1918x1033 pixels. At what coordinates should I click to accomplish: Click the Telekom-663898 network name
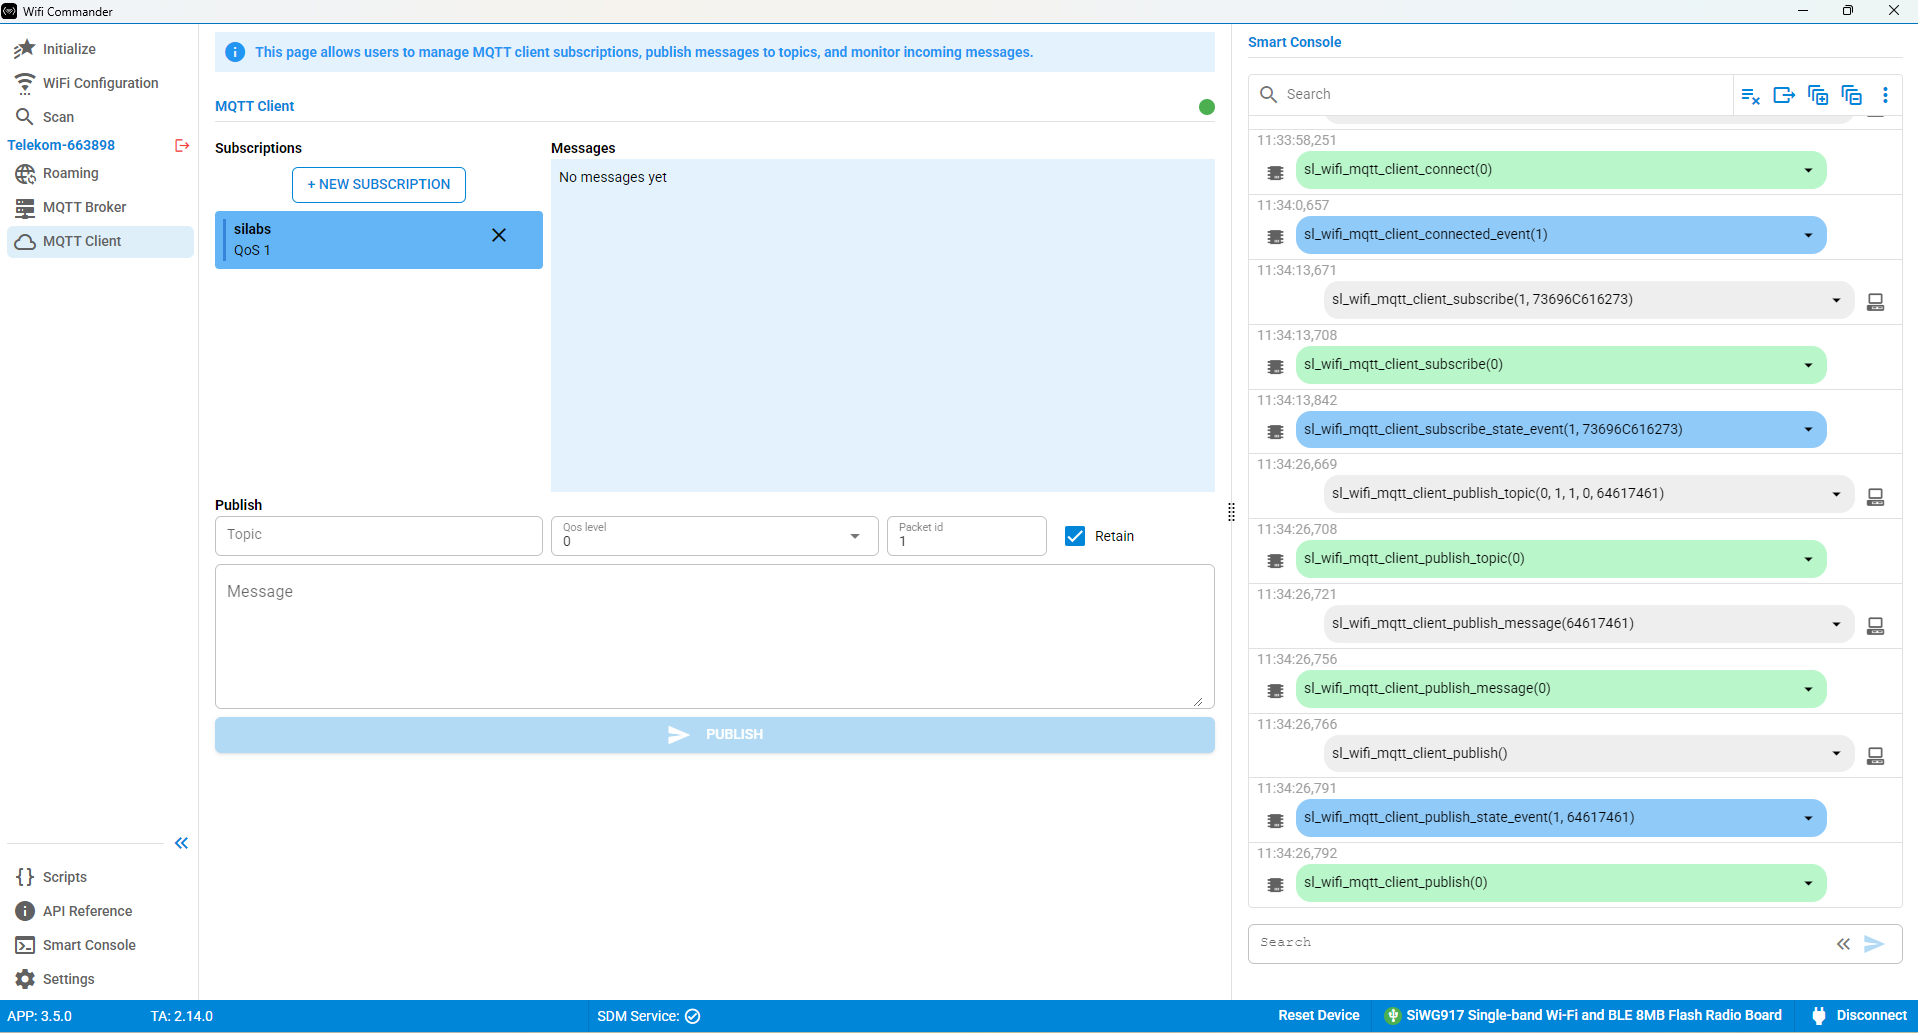tap(61, 145)
